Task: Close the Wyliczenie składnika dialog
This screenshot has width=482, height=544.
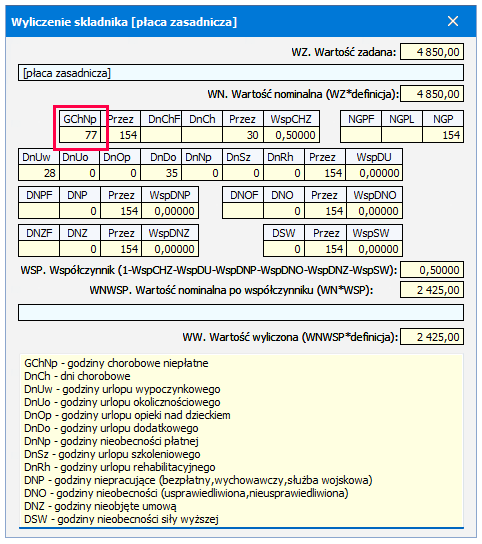Action: (453, 22)
